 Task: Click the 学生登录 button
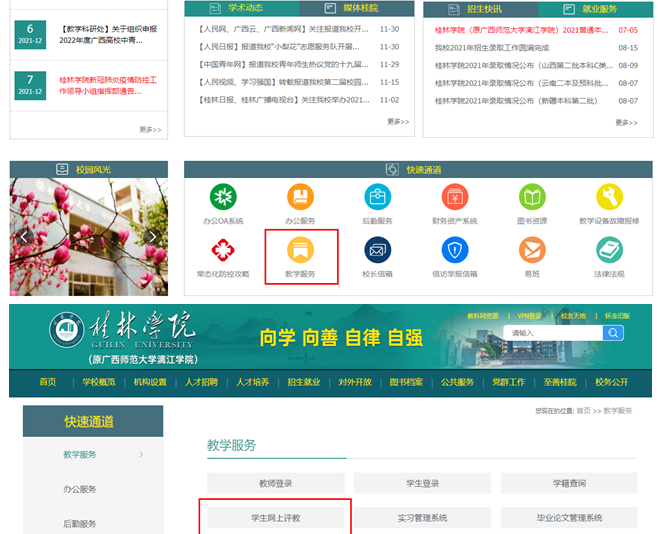pyautogui.click(x=423, y=484)
